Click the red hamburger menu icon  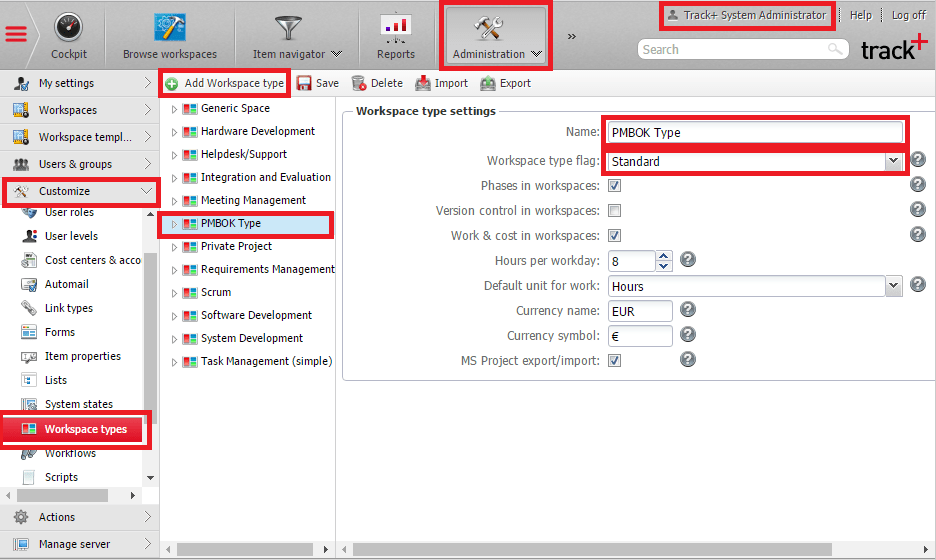click(16, 34)
